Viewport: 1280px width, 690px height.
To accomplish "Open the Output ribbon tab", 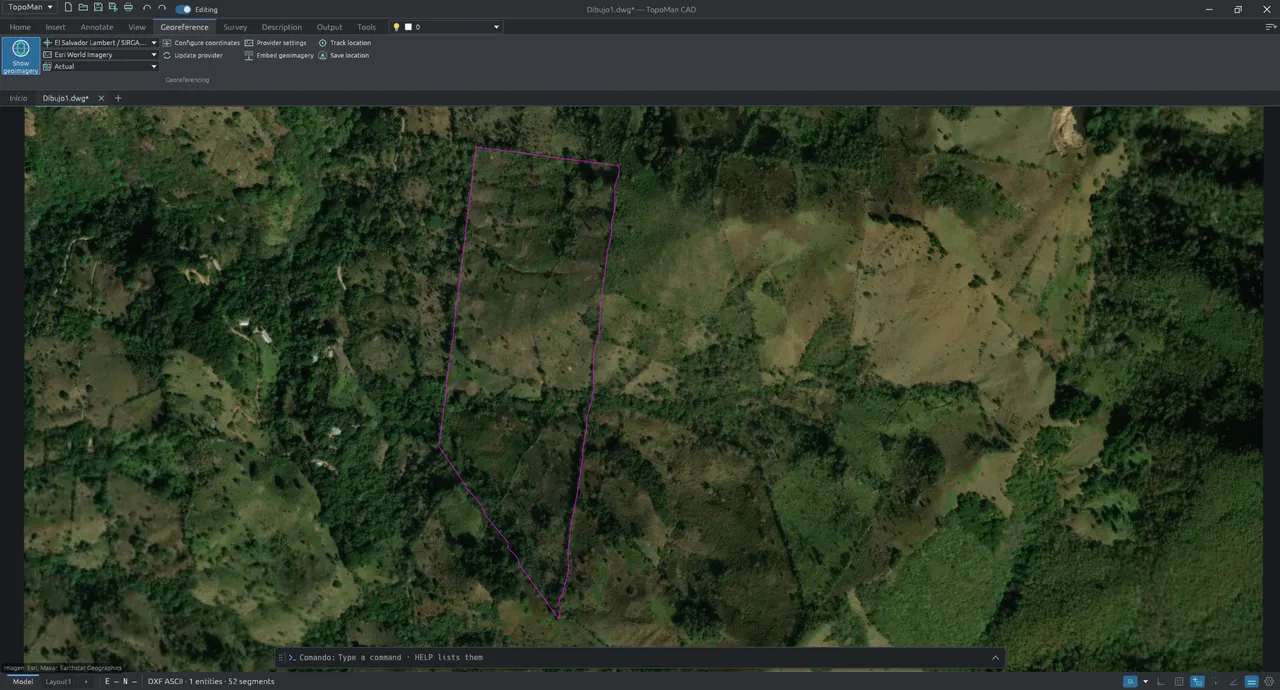I will [329, 27].
